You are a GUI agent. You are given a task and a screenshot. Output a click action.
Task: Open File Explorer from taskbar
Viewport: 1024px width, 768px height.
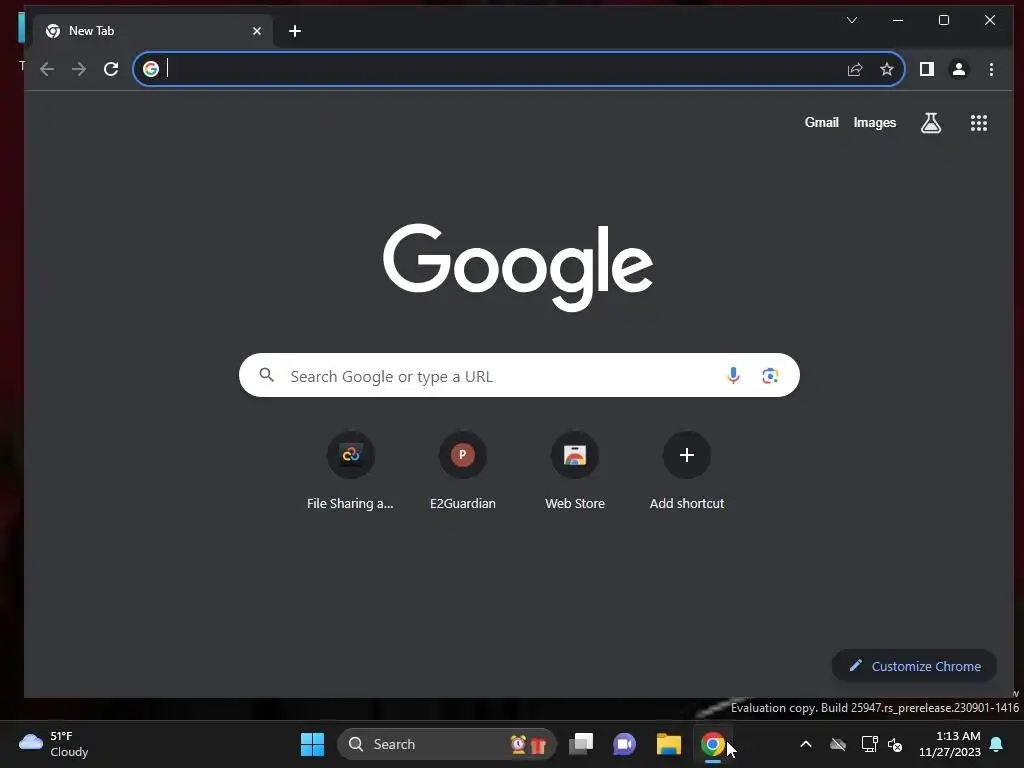[669, 744]
